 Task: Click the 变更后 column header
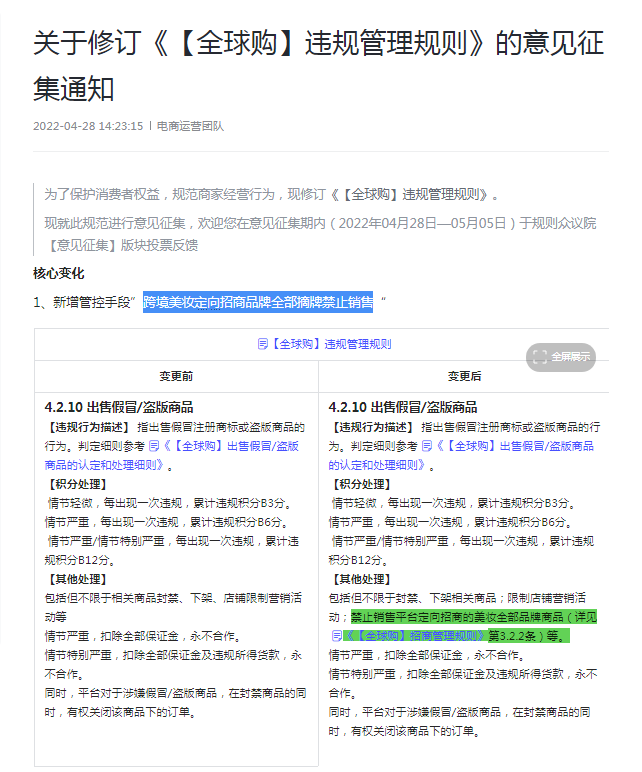[x=464, y=376]
